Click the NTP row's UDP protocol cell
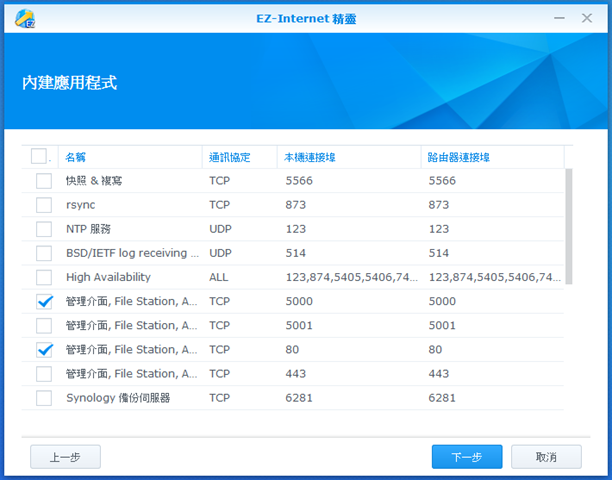The height and width of the screenshot is (480, 612). click(x=220, y=229)
